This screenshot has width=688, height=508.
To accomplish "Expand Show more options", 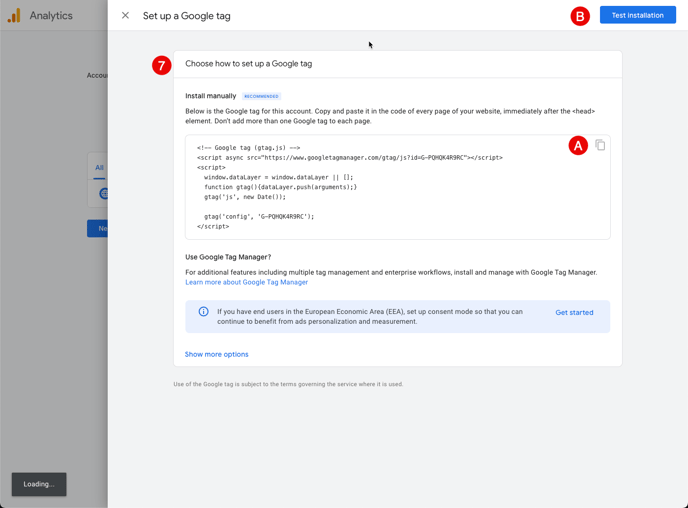I will coord(216,354).
